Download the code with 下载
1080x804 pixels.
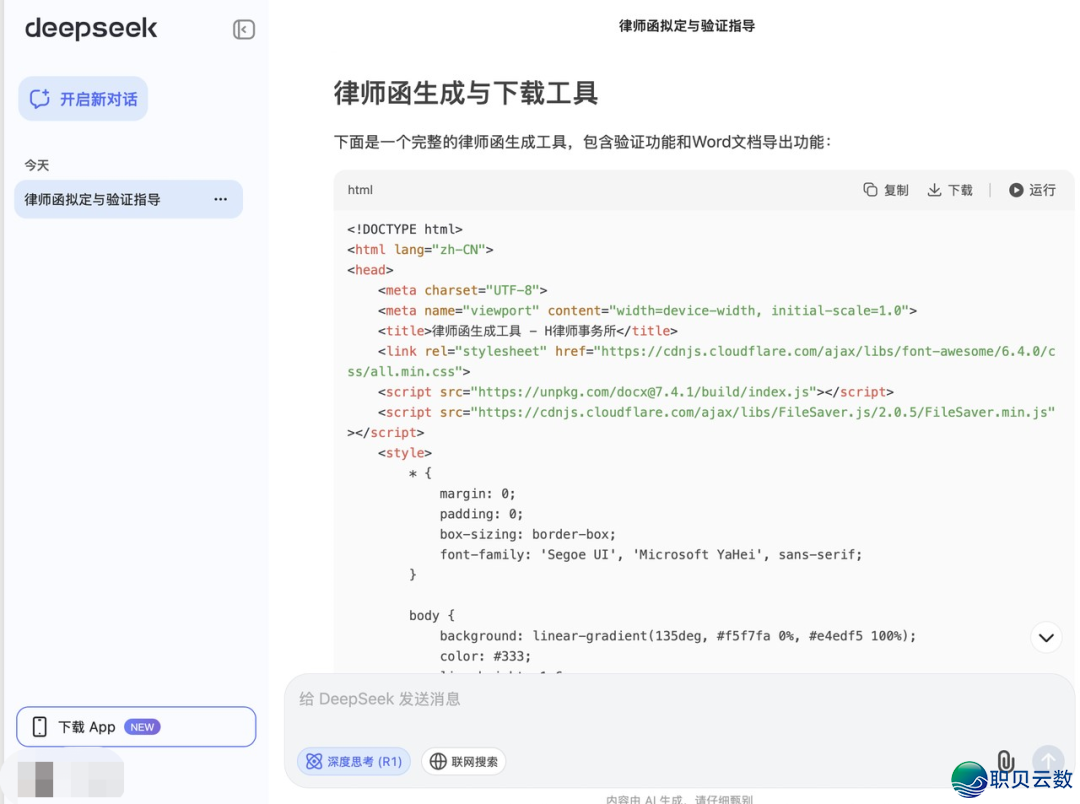point(950,190)
